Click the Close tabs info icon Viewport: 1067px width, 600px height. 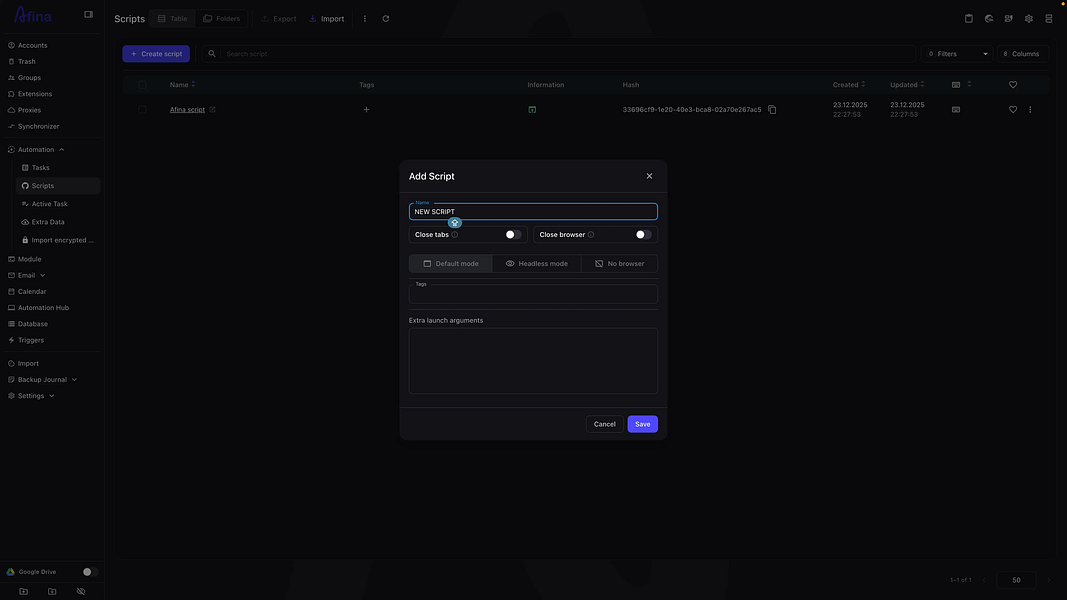pos(455,235)
